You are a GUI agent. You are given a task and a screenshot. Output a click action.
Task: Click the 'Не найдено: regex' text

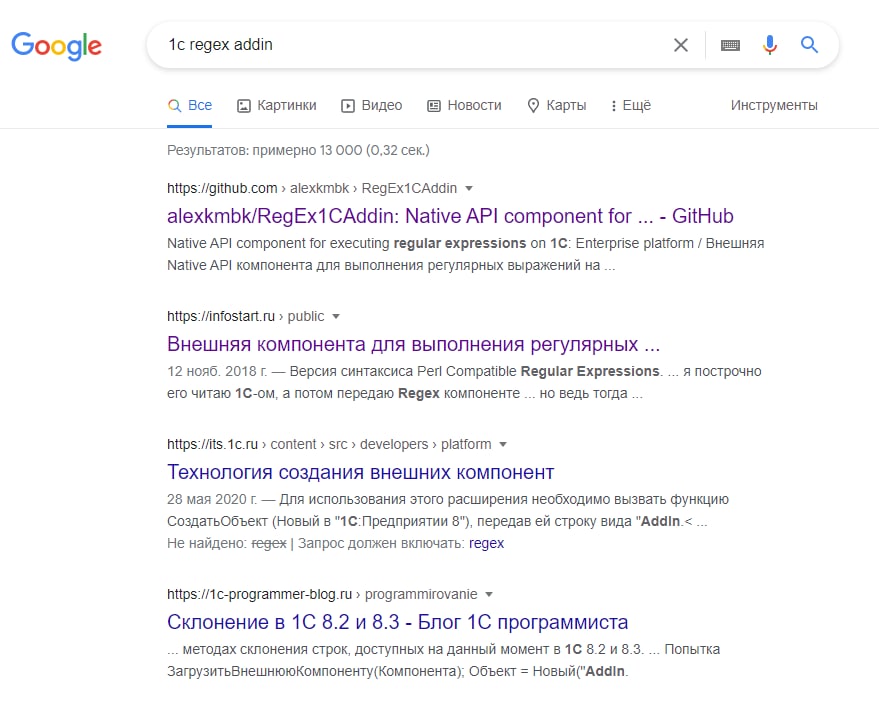click(226, 543)
